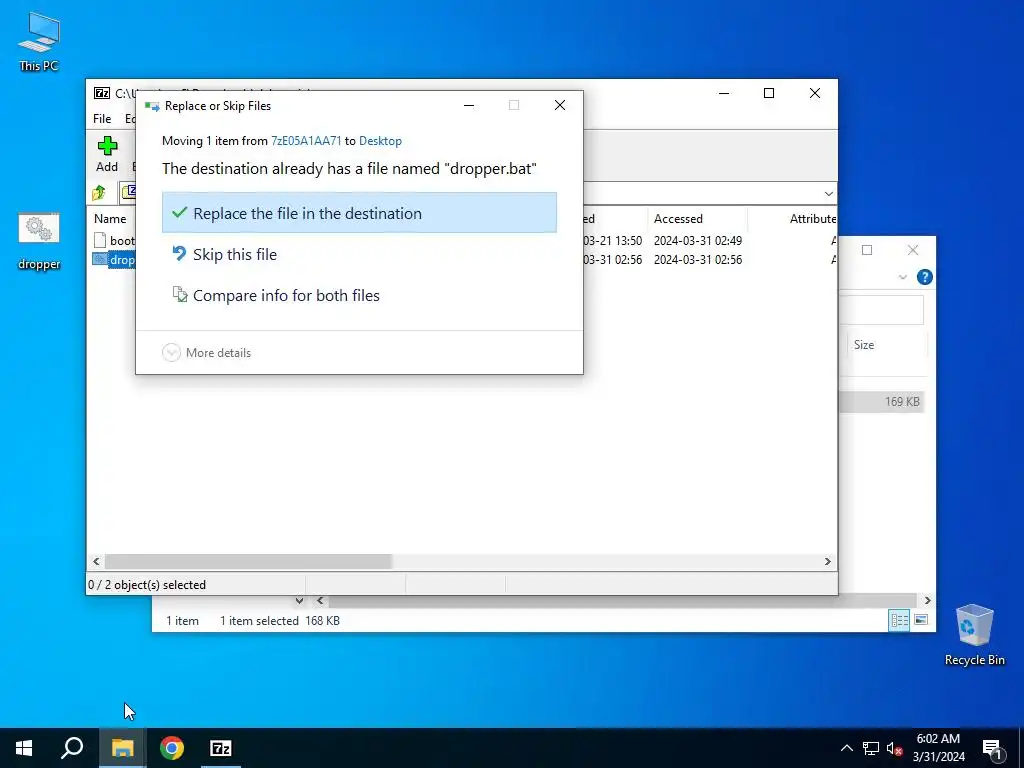Viewport: 1024px width, 768px height.
Task: Launch Chrome from the taskbar
Action: pyautogui.click(x=172, y=748)
